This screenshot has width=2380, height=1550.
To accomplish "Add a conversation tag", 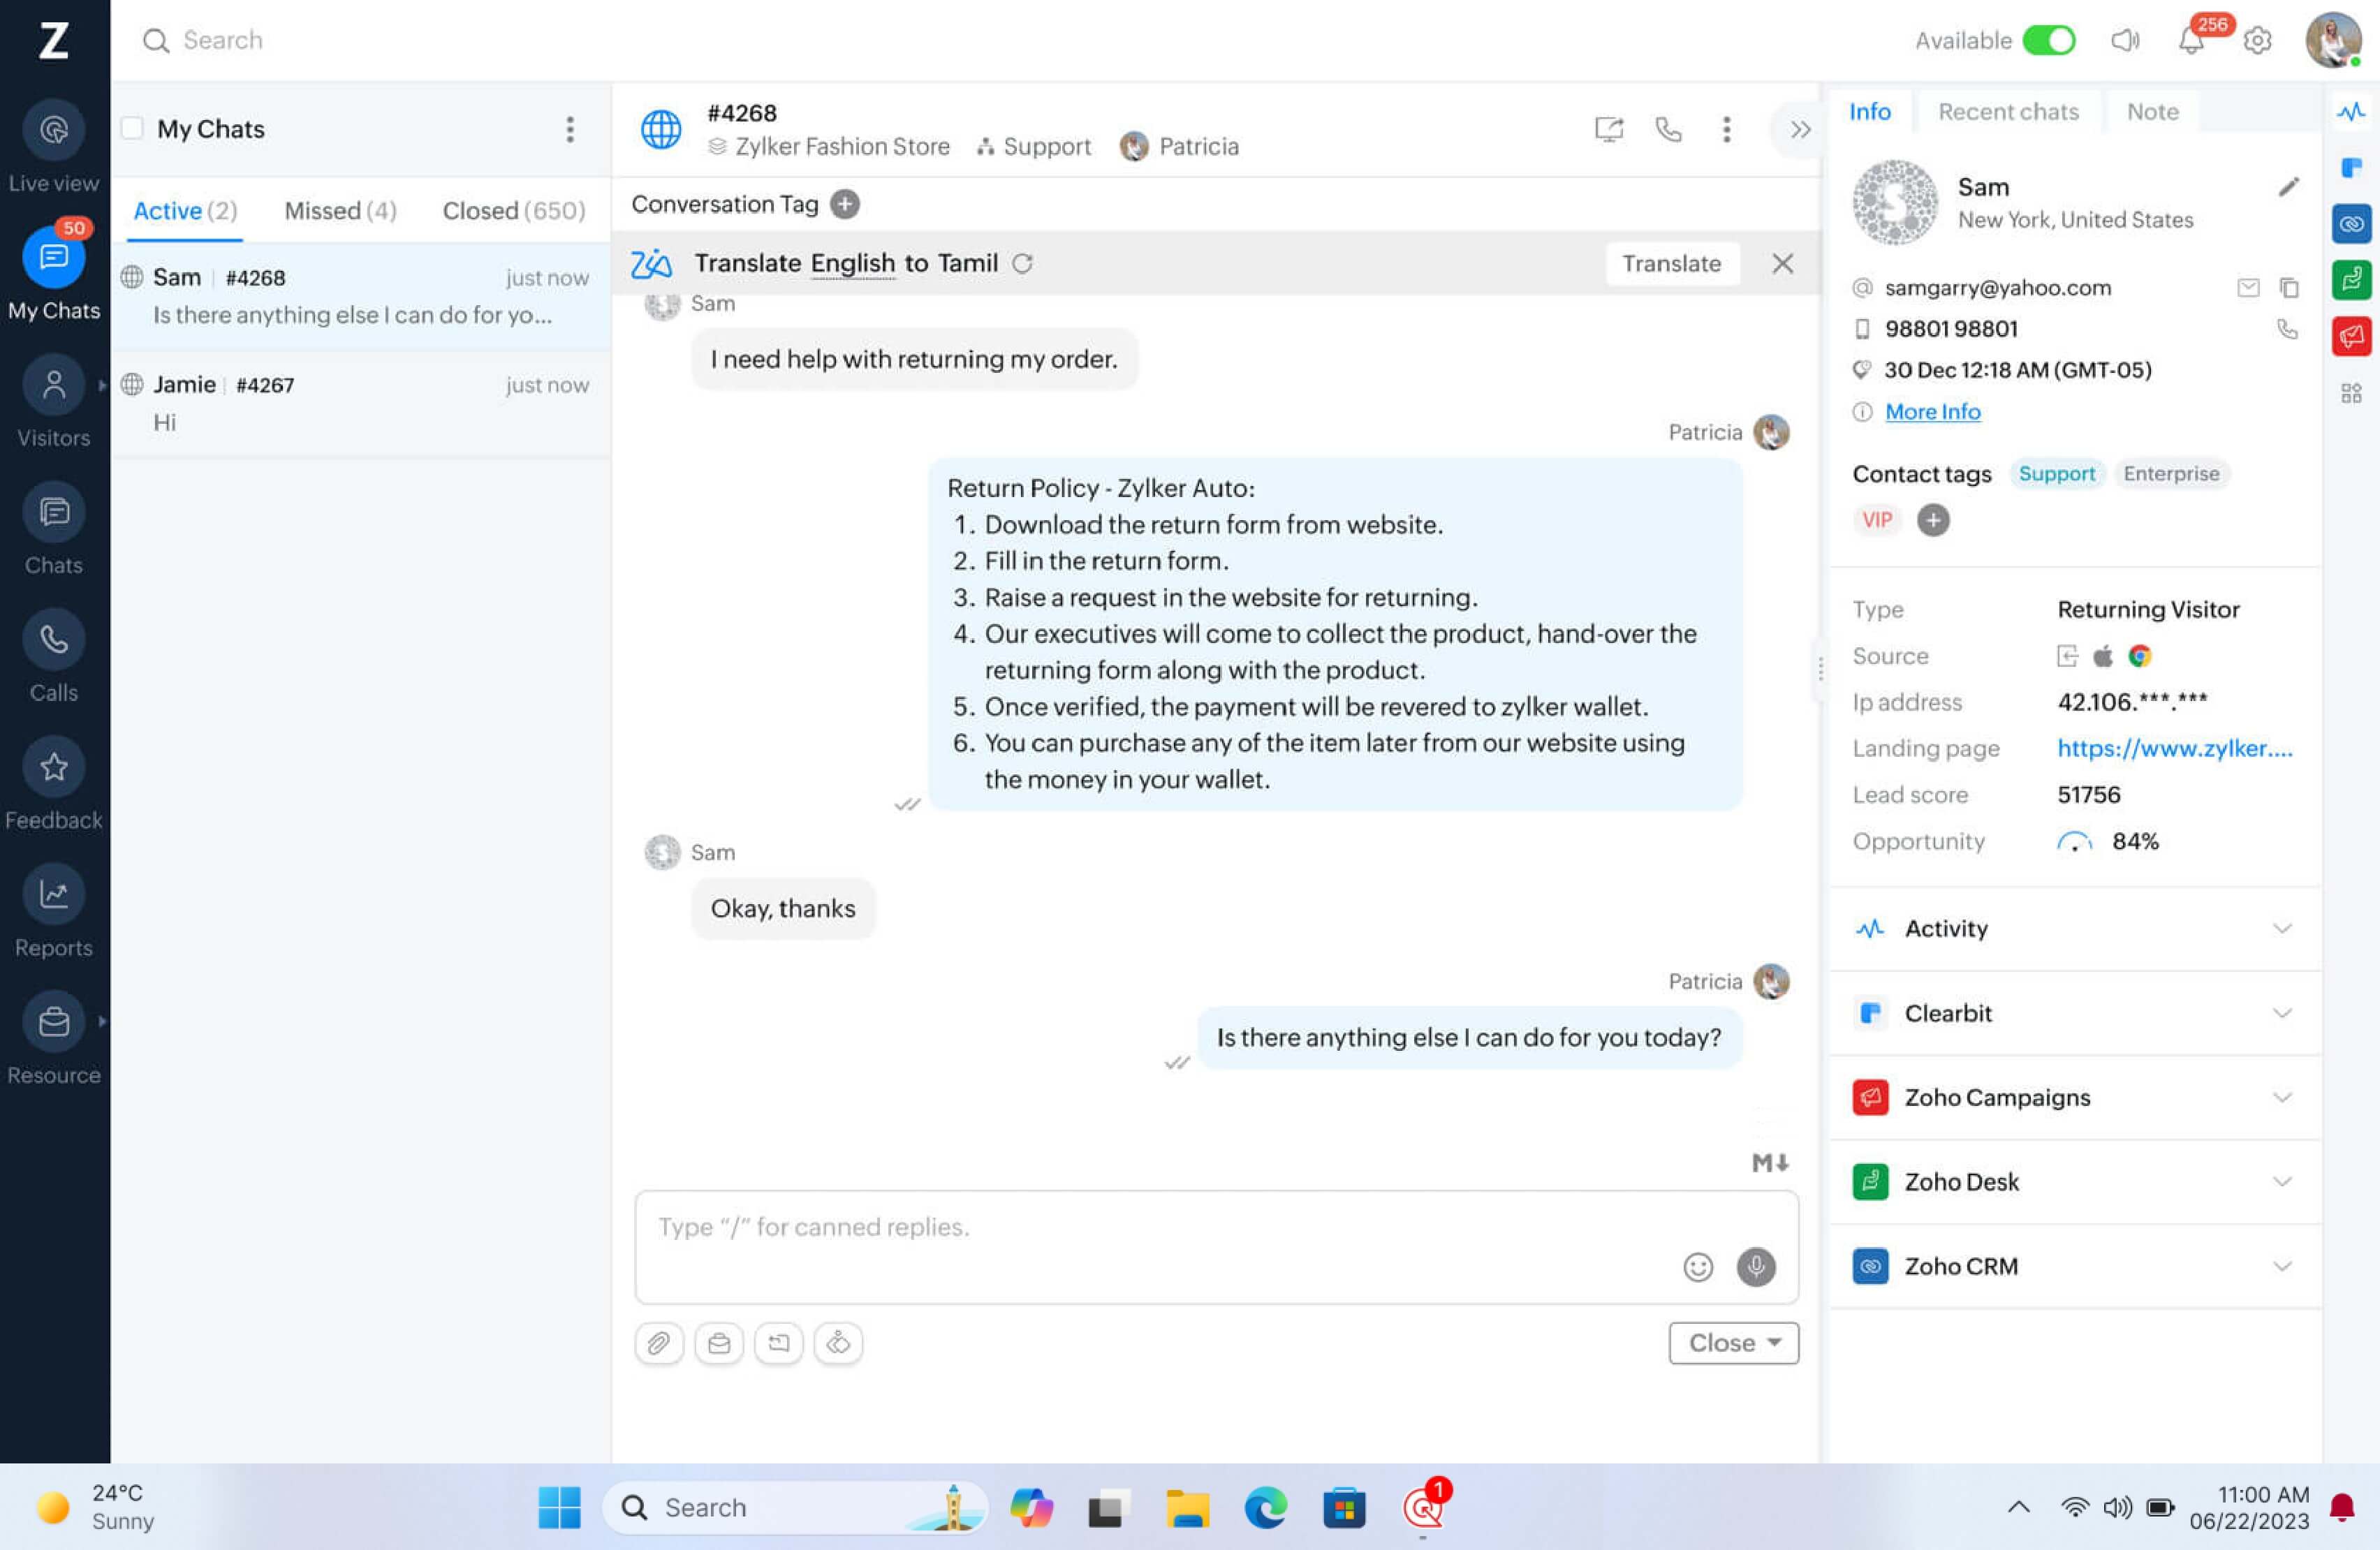I will click(845, 204).
